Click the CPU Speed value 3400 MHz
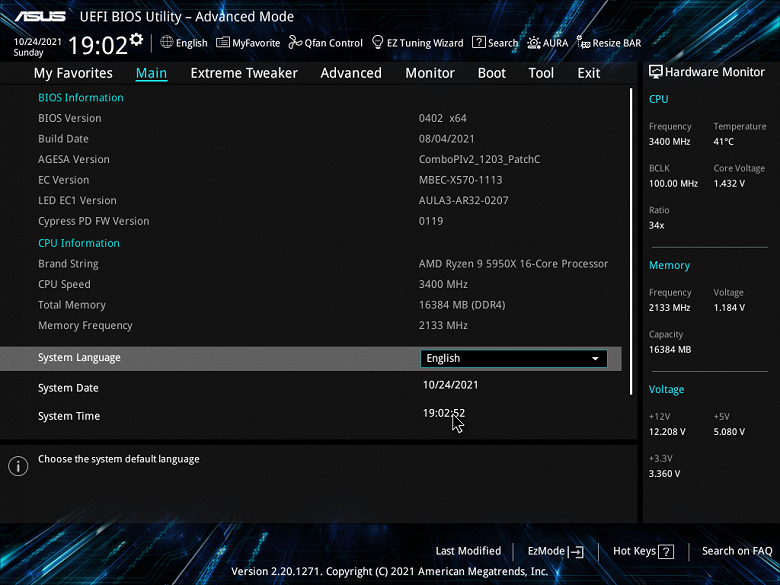 pos(443,285)
